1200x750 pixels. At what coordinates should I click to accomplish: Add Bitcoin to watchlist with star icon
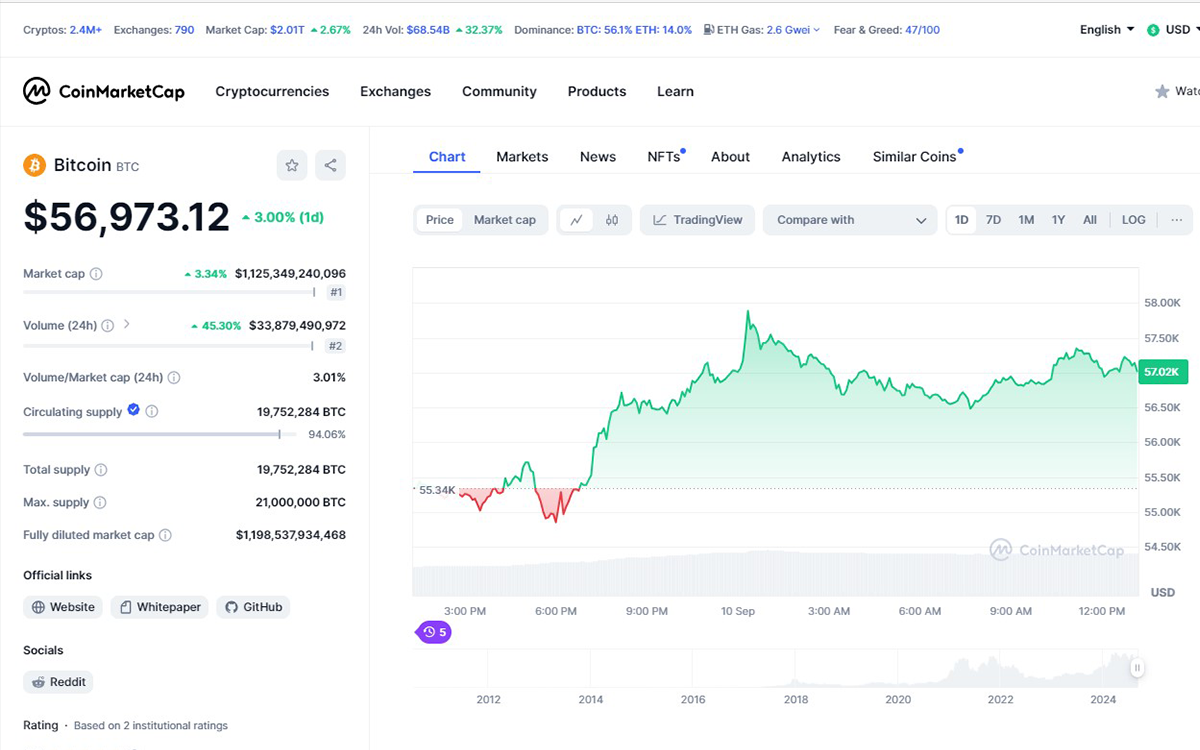pyautogui.click(x=292, y=166)
